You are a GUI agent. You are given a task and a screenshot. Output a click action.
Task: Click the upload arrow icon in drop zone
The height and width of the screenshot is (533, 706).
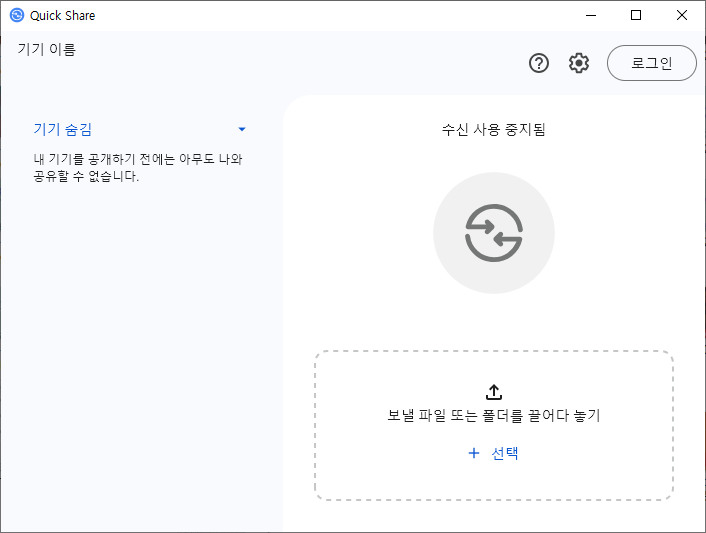tap(494, 392)
